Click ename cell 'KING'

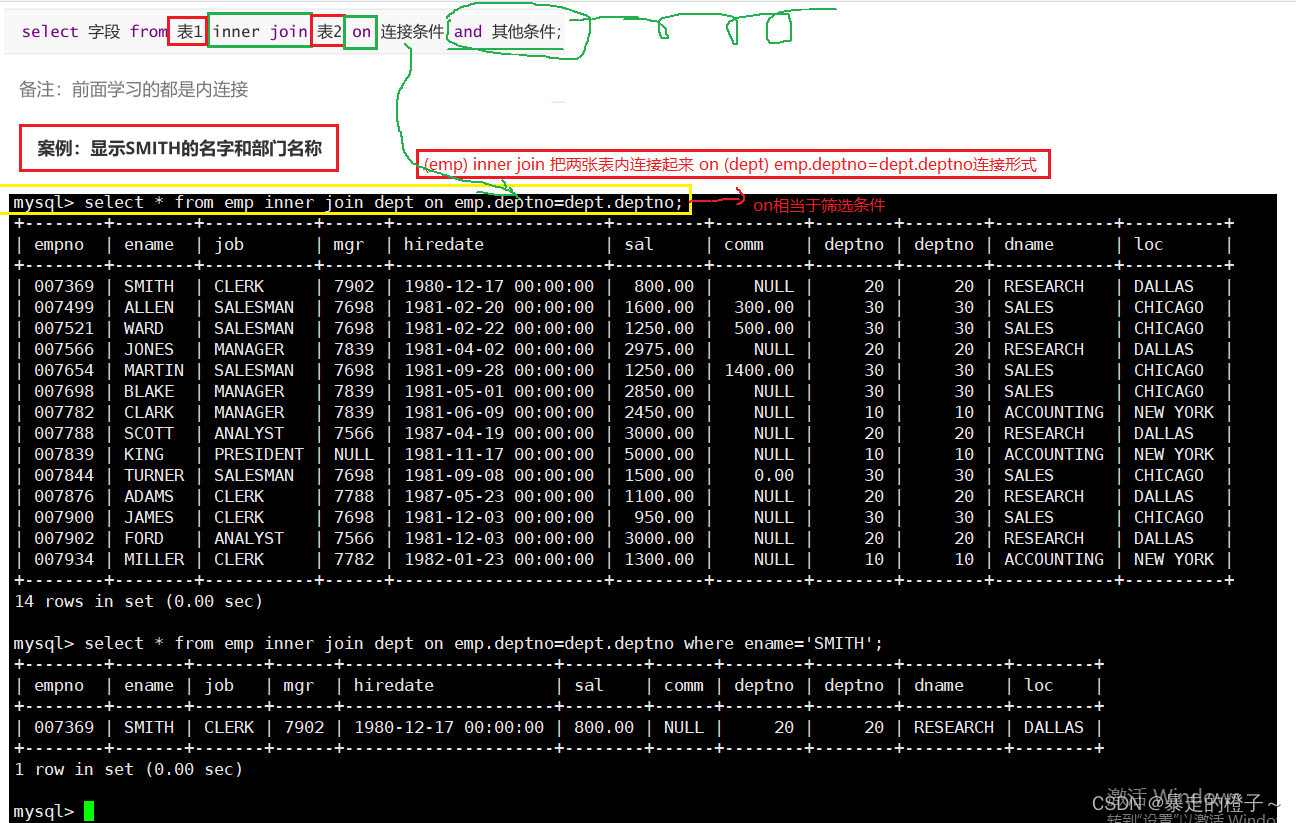[144, 454]
